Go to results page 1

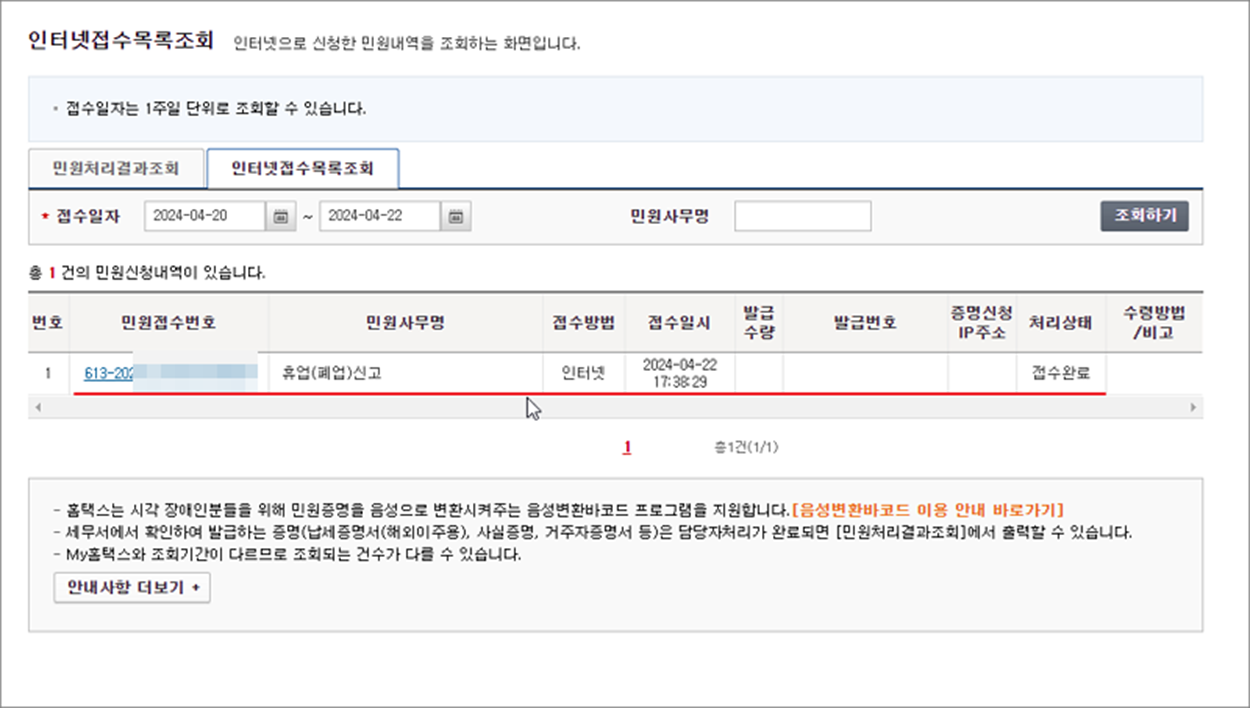(627, 447)
